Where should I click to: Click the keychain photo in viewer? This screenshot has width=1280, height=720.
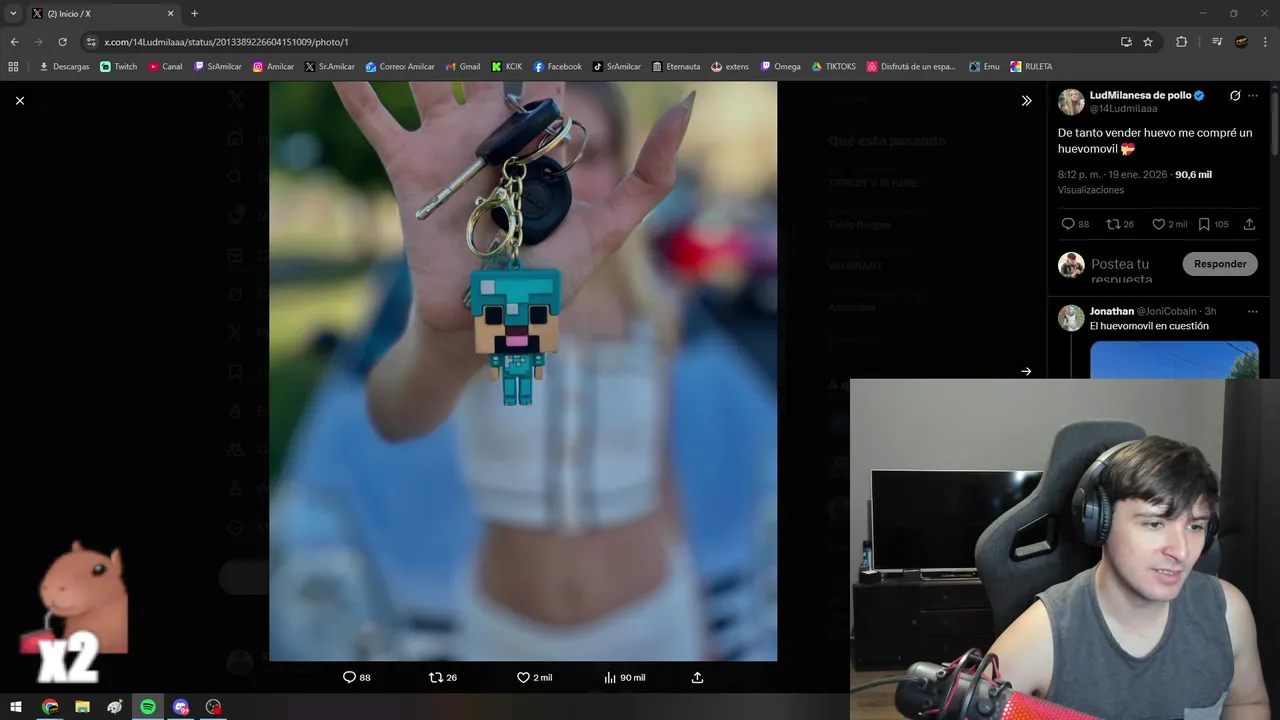coord(523,371)
